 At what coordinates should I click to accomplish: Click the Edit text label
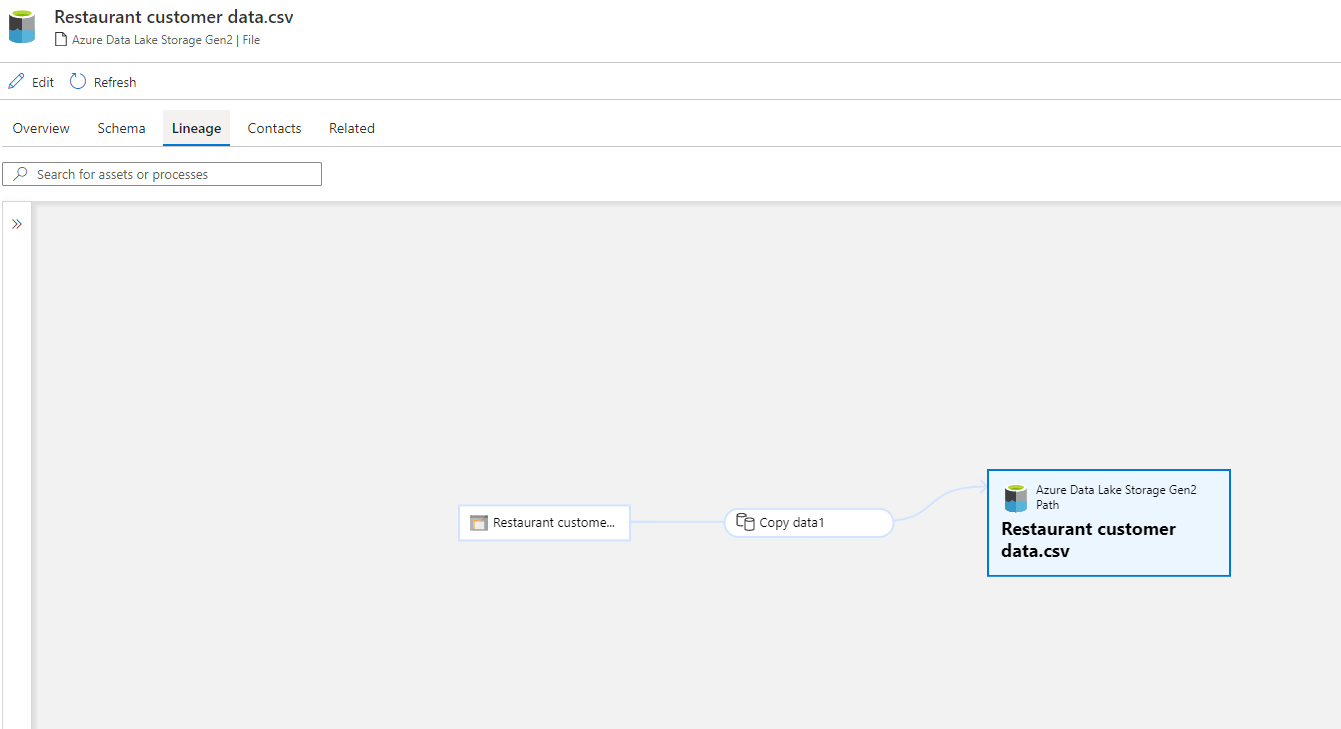[x=43, y=82]
